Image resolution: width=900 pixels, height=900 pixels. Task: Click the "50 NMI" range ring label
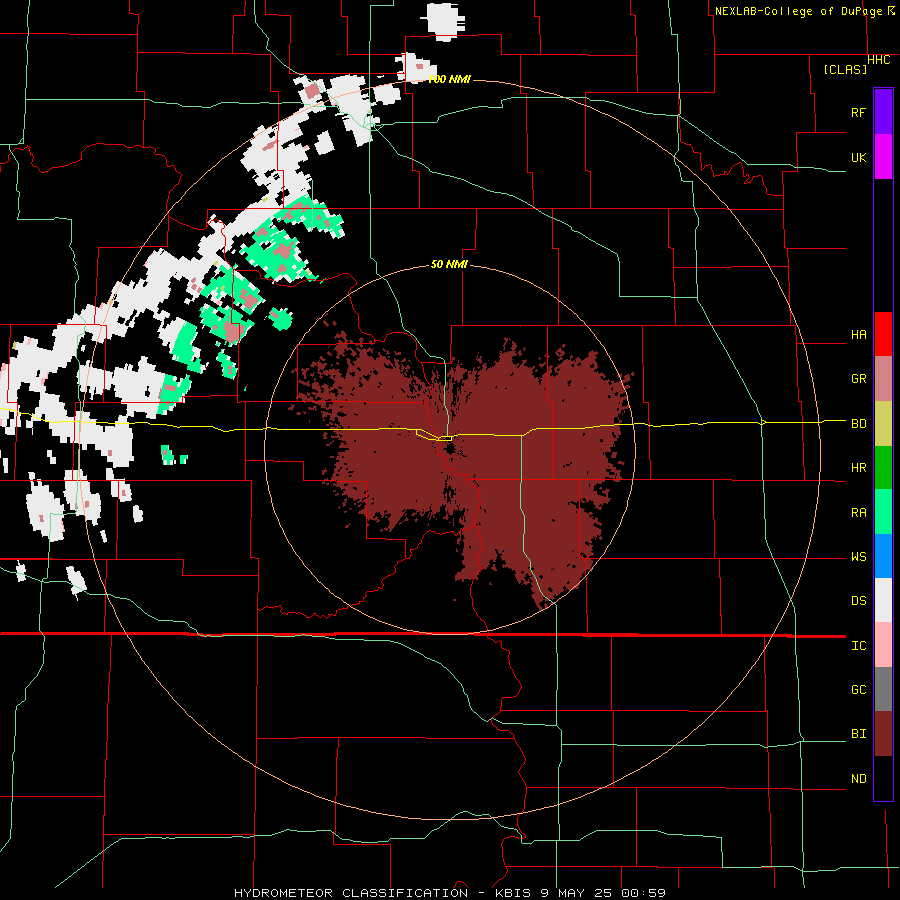(449, 264)
